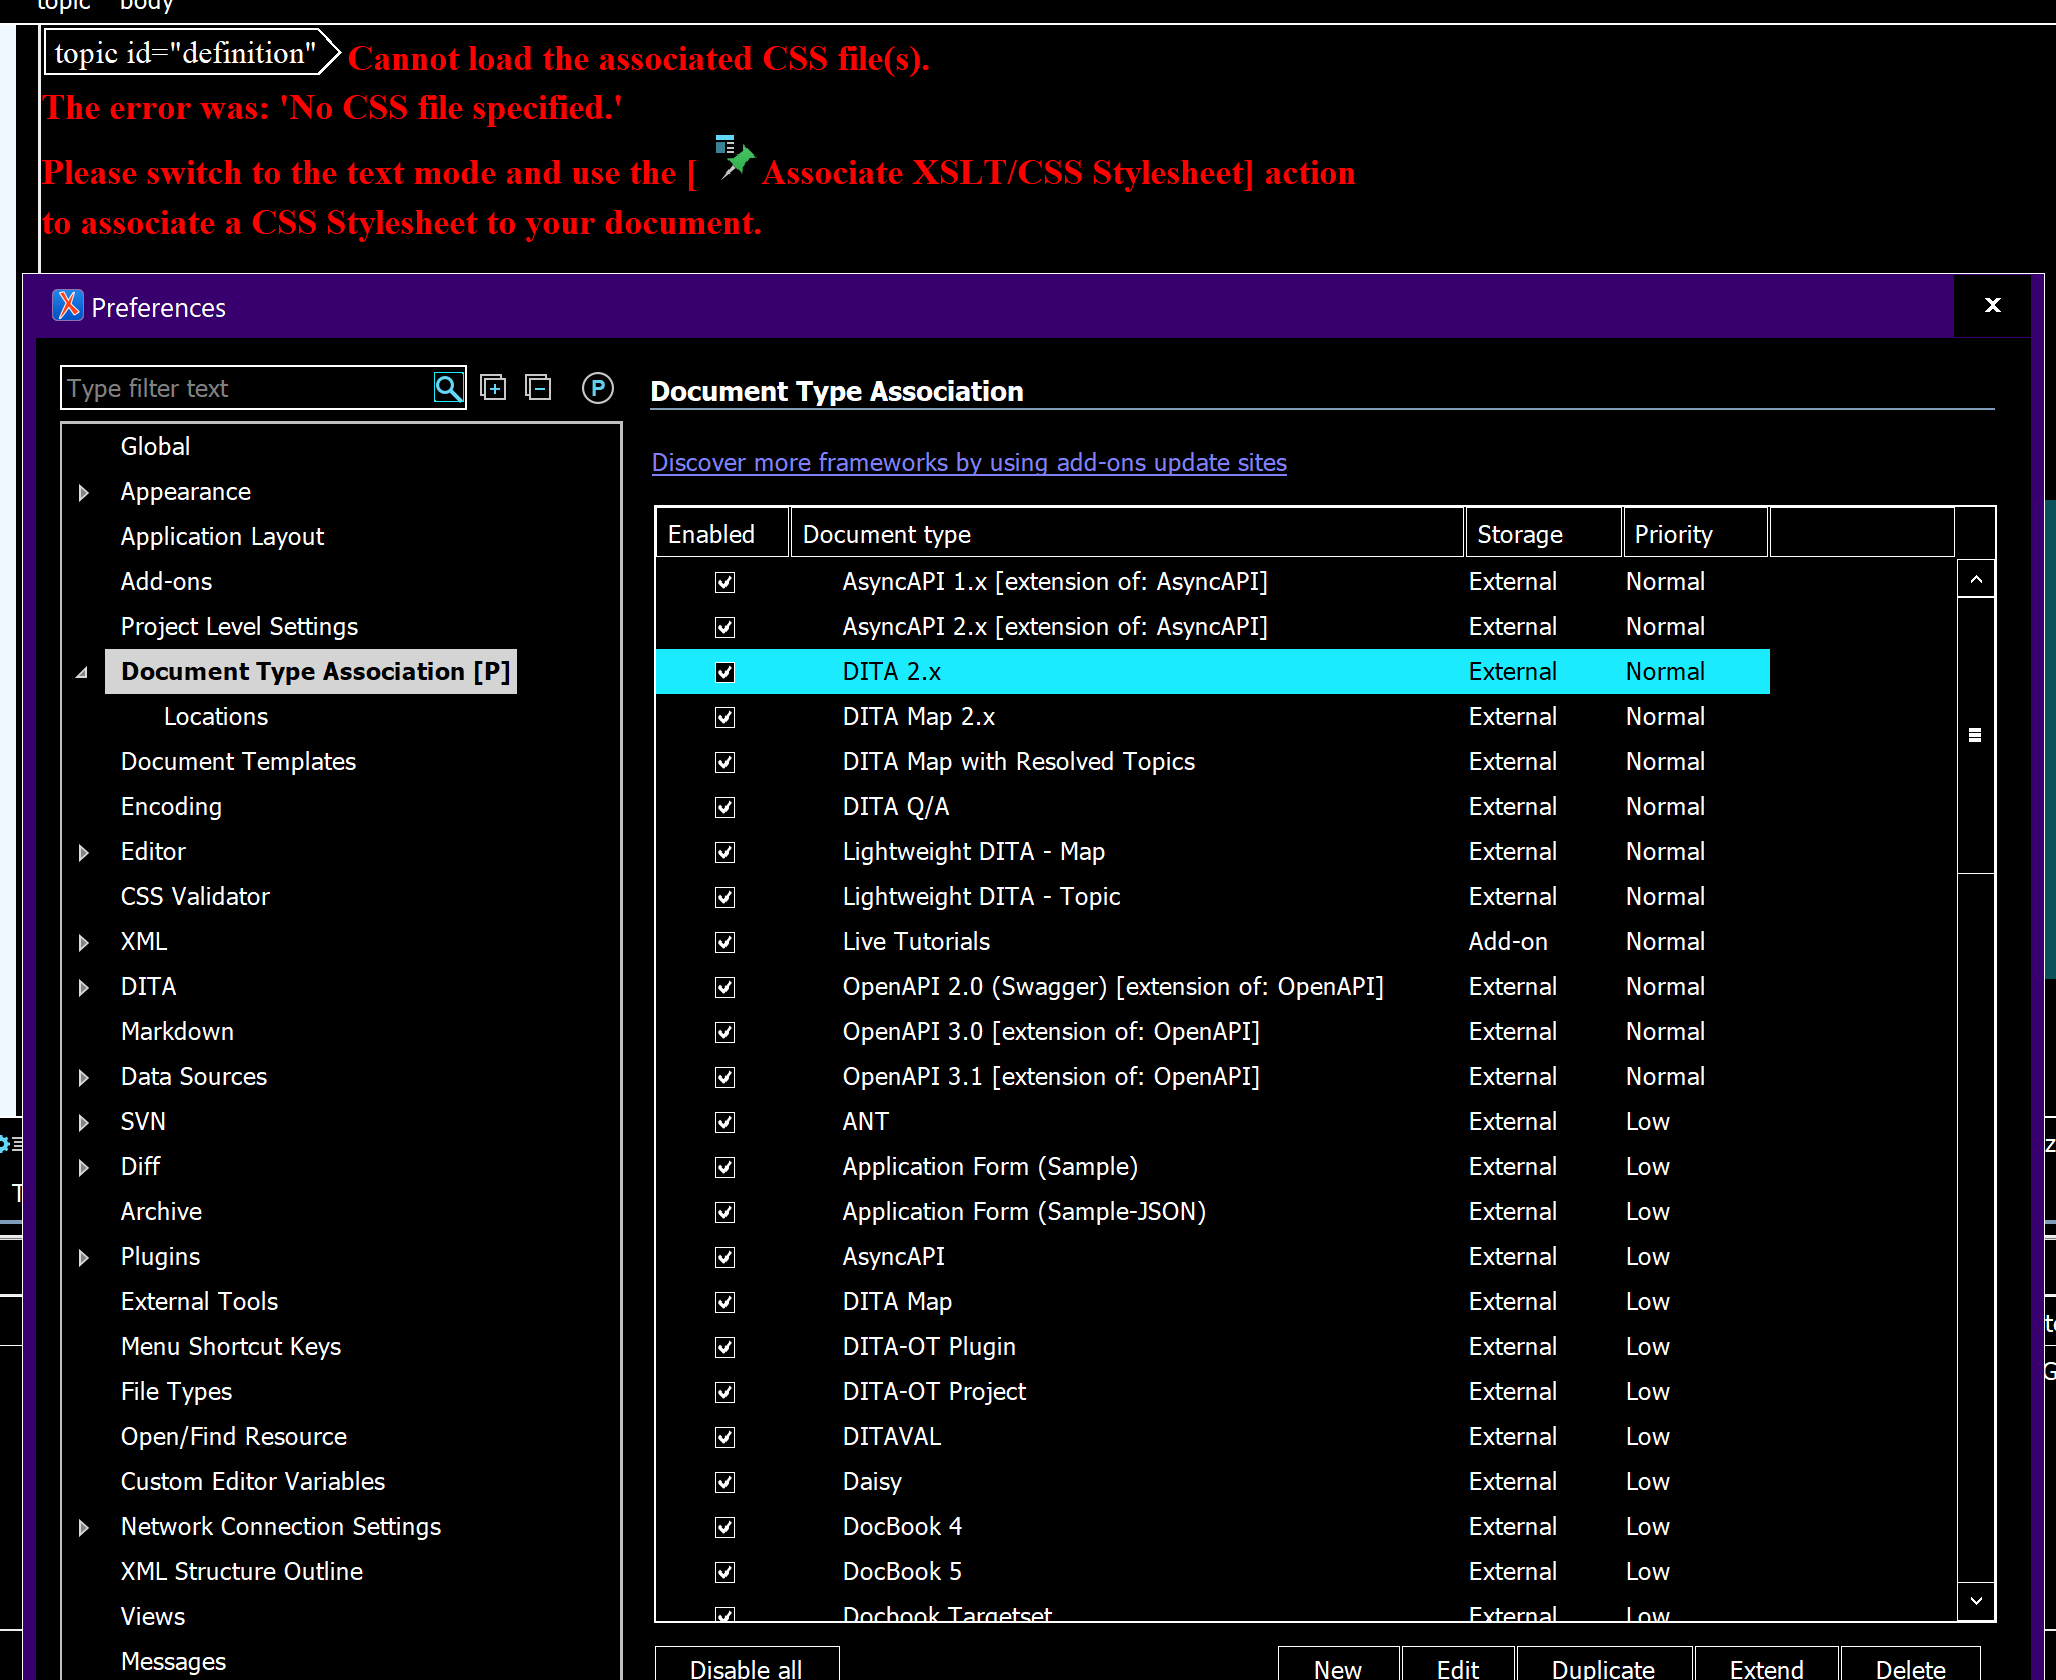Image resolution: width=2056 pixels, height=1680 pixels.
Task: Open the File Types page
Action: (176, 1392)
